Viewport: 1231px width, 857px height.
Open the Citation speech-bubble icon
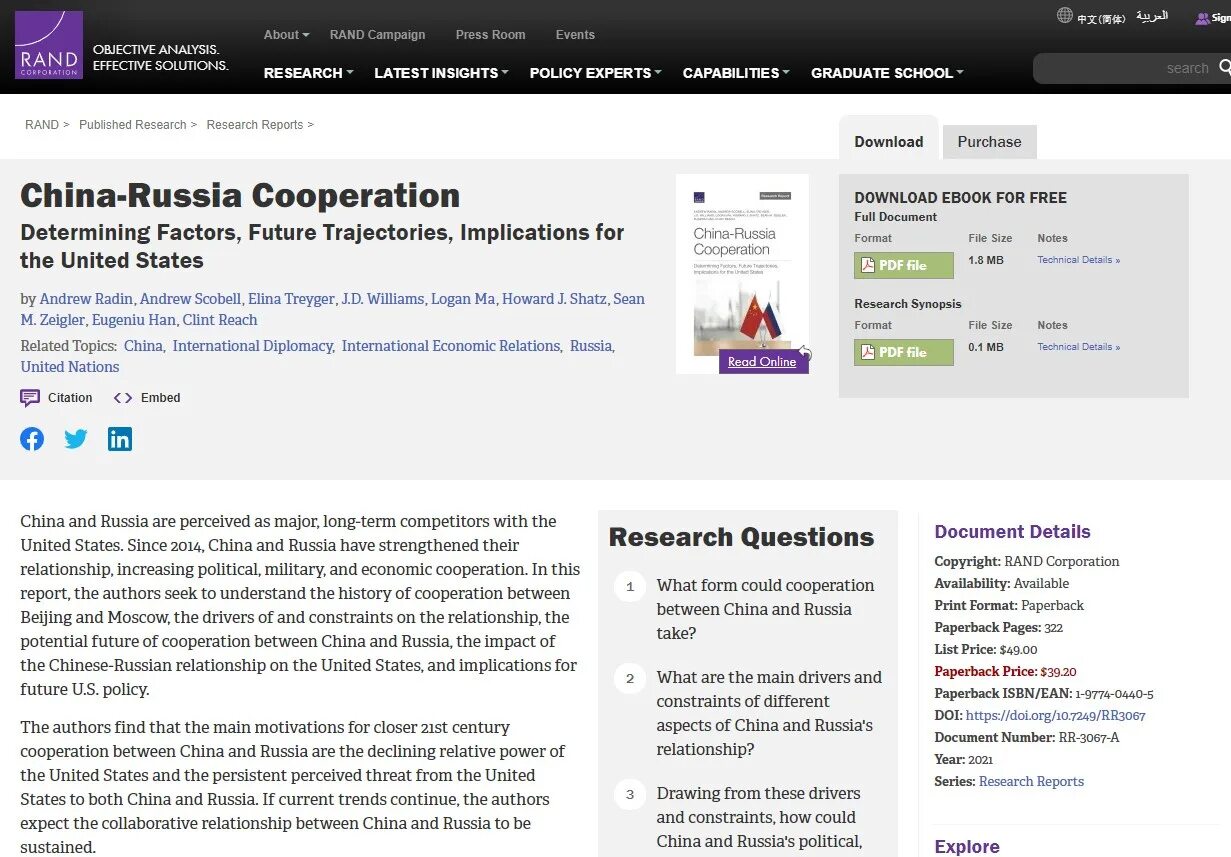30,398
